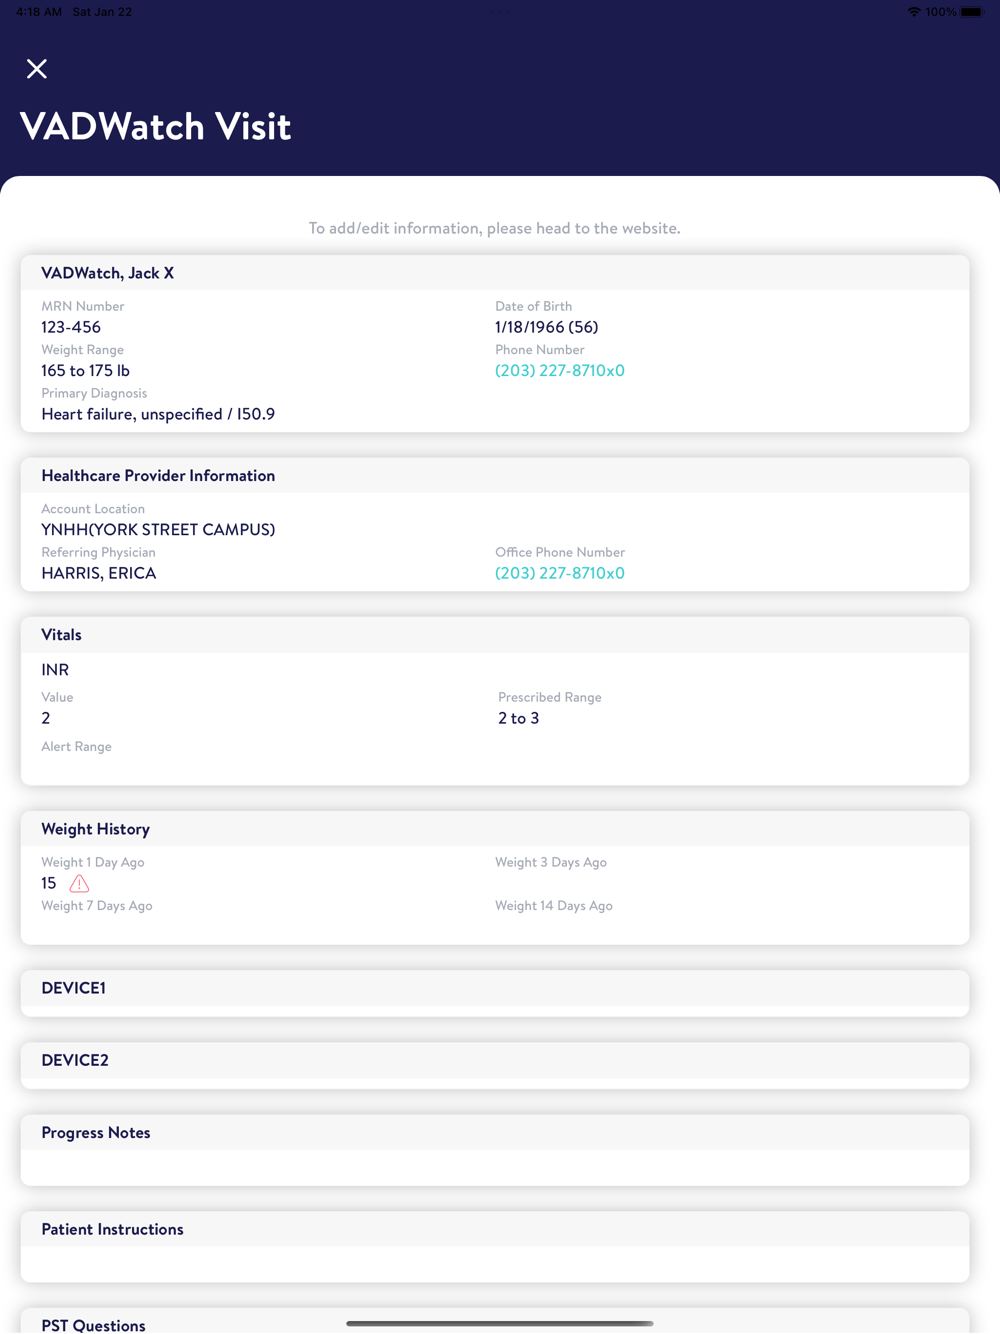This screenshot has width=1000, height=1334.
Task: Tap the Weight 3 Days Ago label
Action: tap(551, 862)
